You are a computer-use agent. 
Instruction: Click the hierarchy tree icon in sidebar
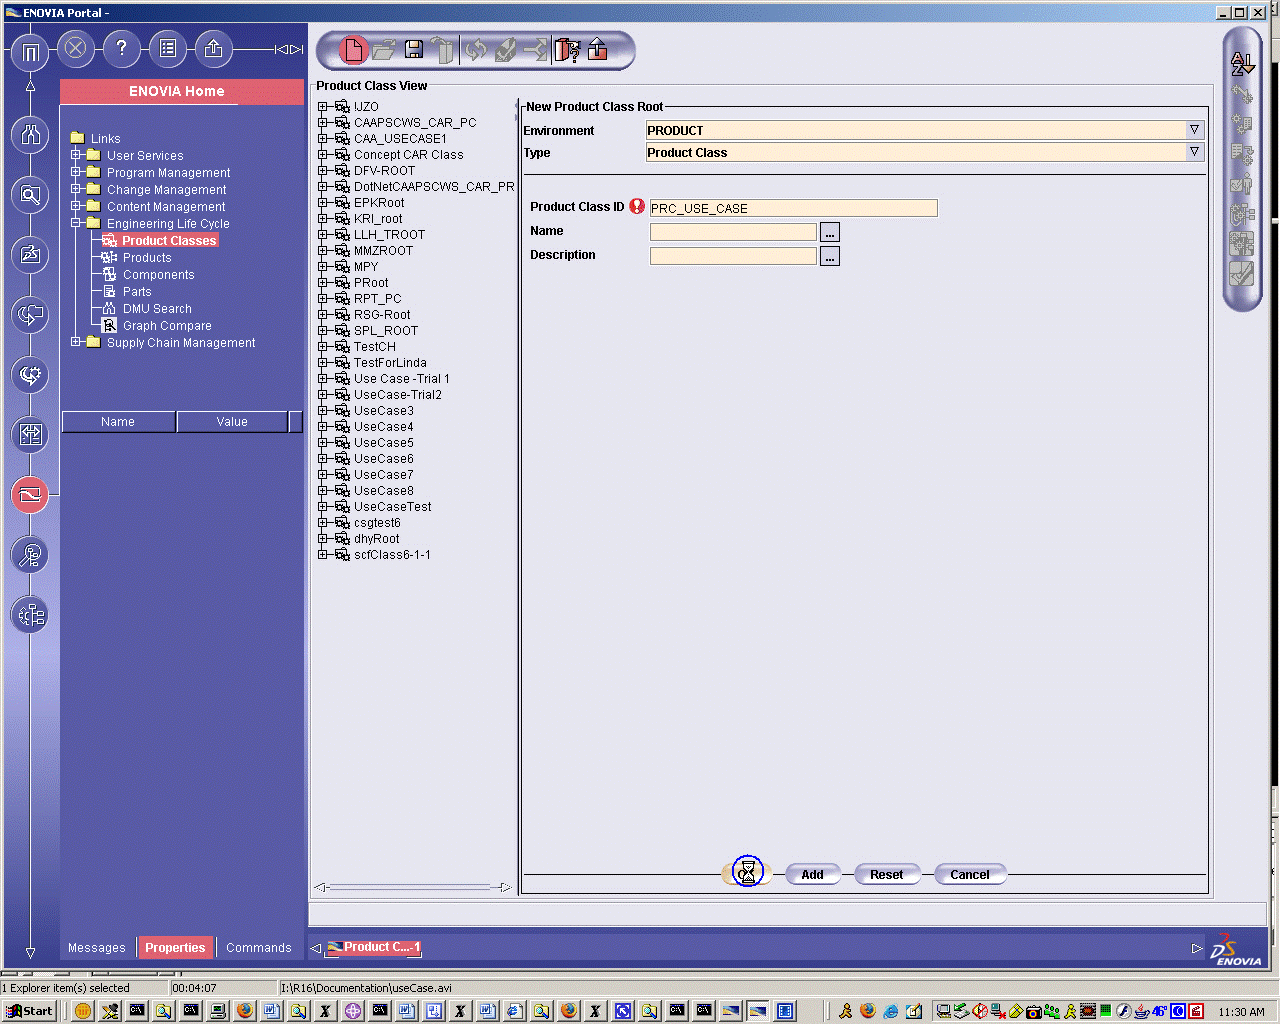click(x=30, y=615)
